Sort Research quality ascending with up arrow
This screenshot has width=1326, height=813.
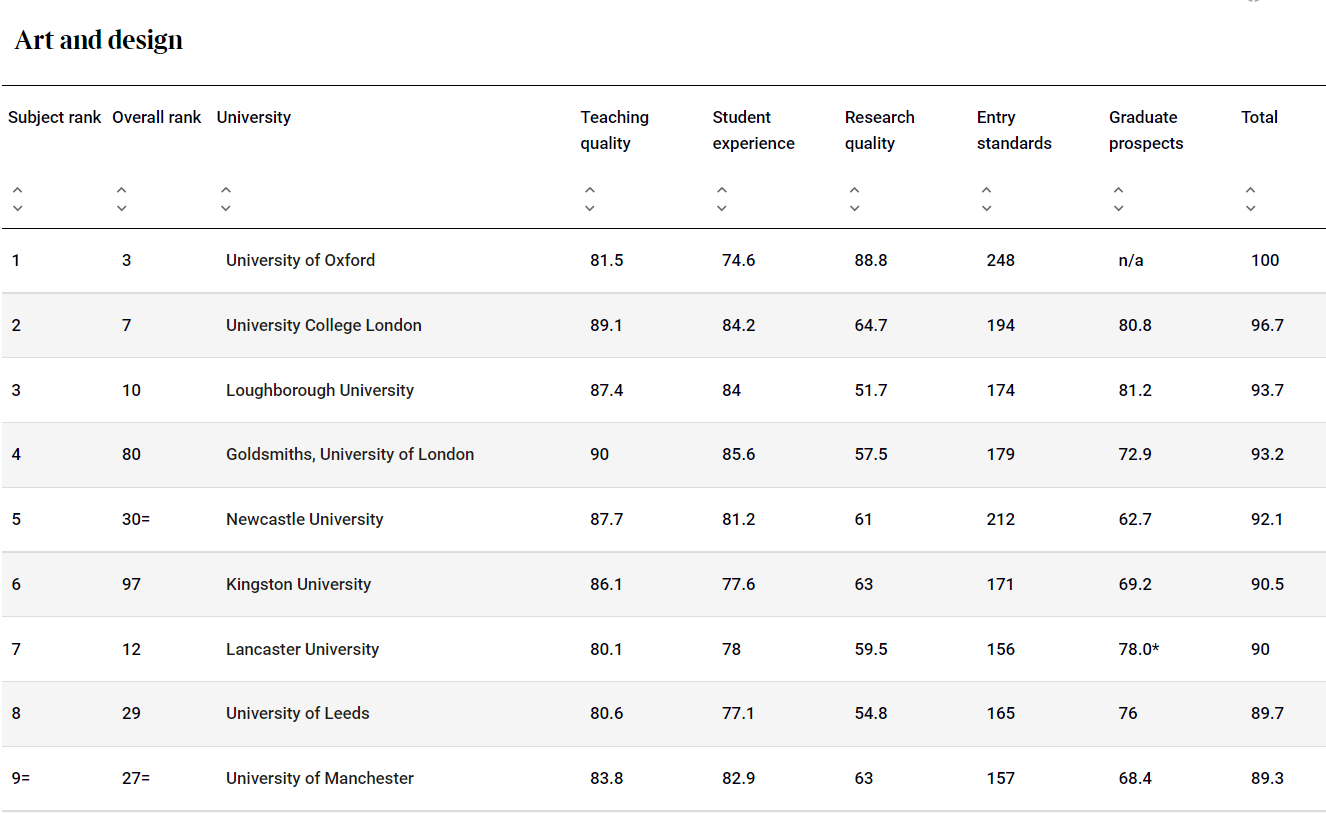click(854, 190)
